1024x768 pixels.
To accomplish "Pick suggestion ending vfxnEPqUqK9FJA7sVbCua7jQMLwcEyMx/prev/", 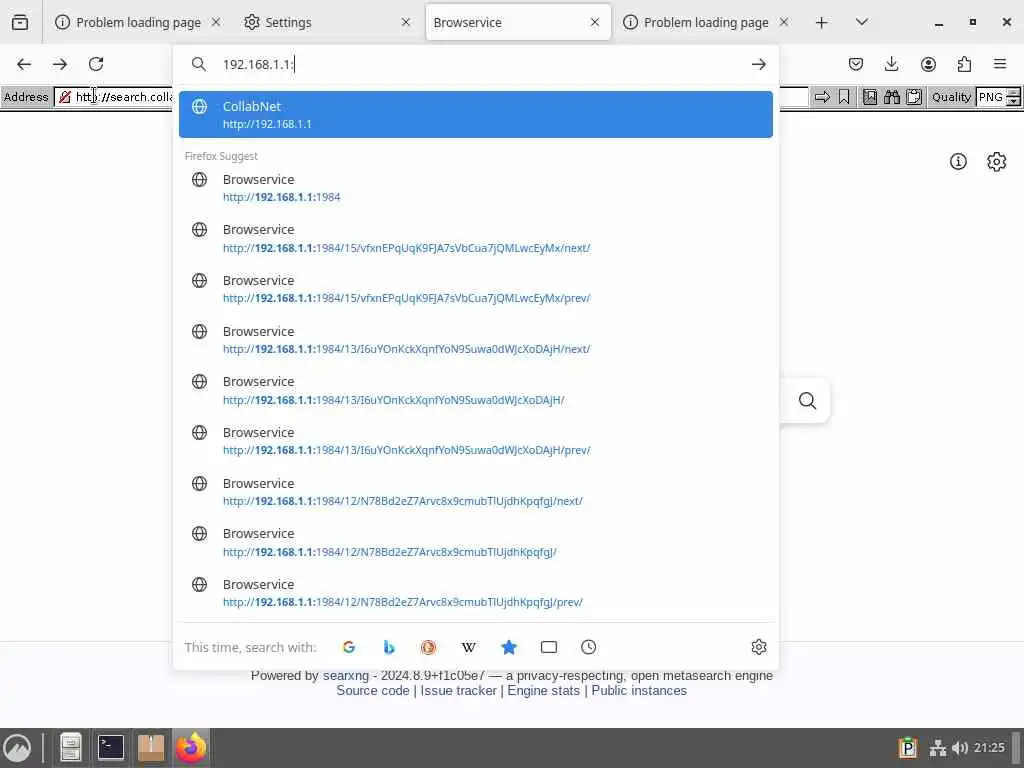I will 475,289.
